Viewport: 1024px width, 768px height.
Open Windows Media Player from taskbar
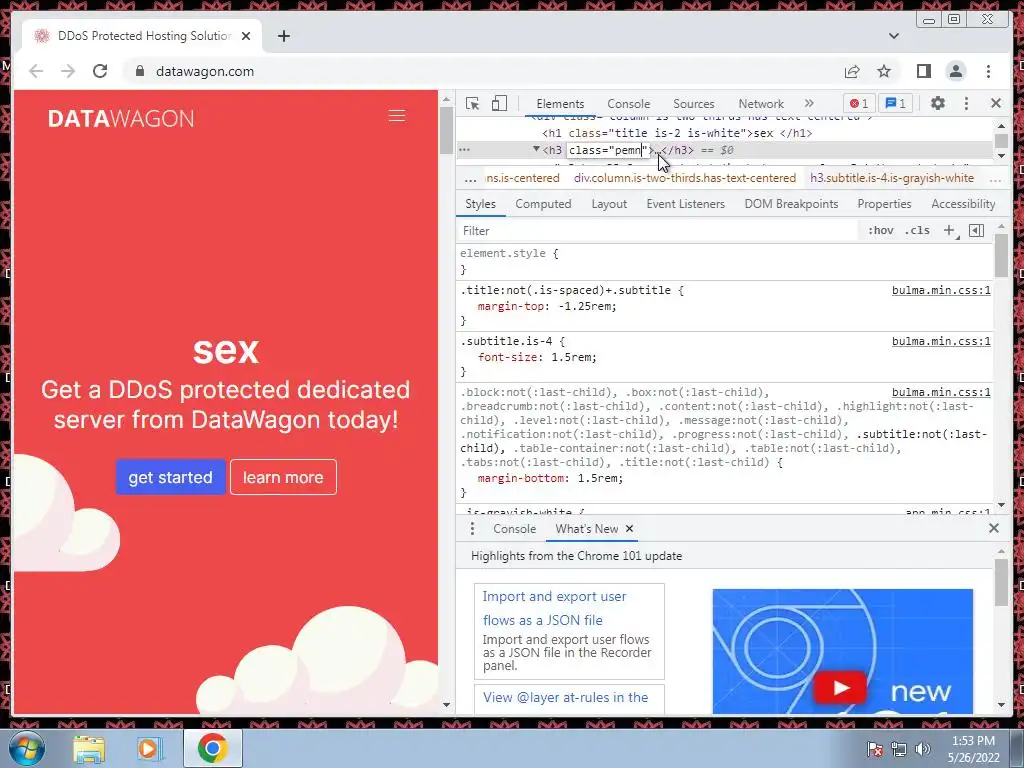coord(149,748)
